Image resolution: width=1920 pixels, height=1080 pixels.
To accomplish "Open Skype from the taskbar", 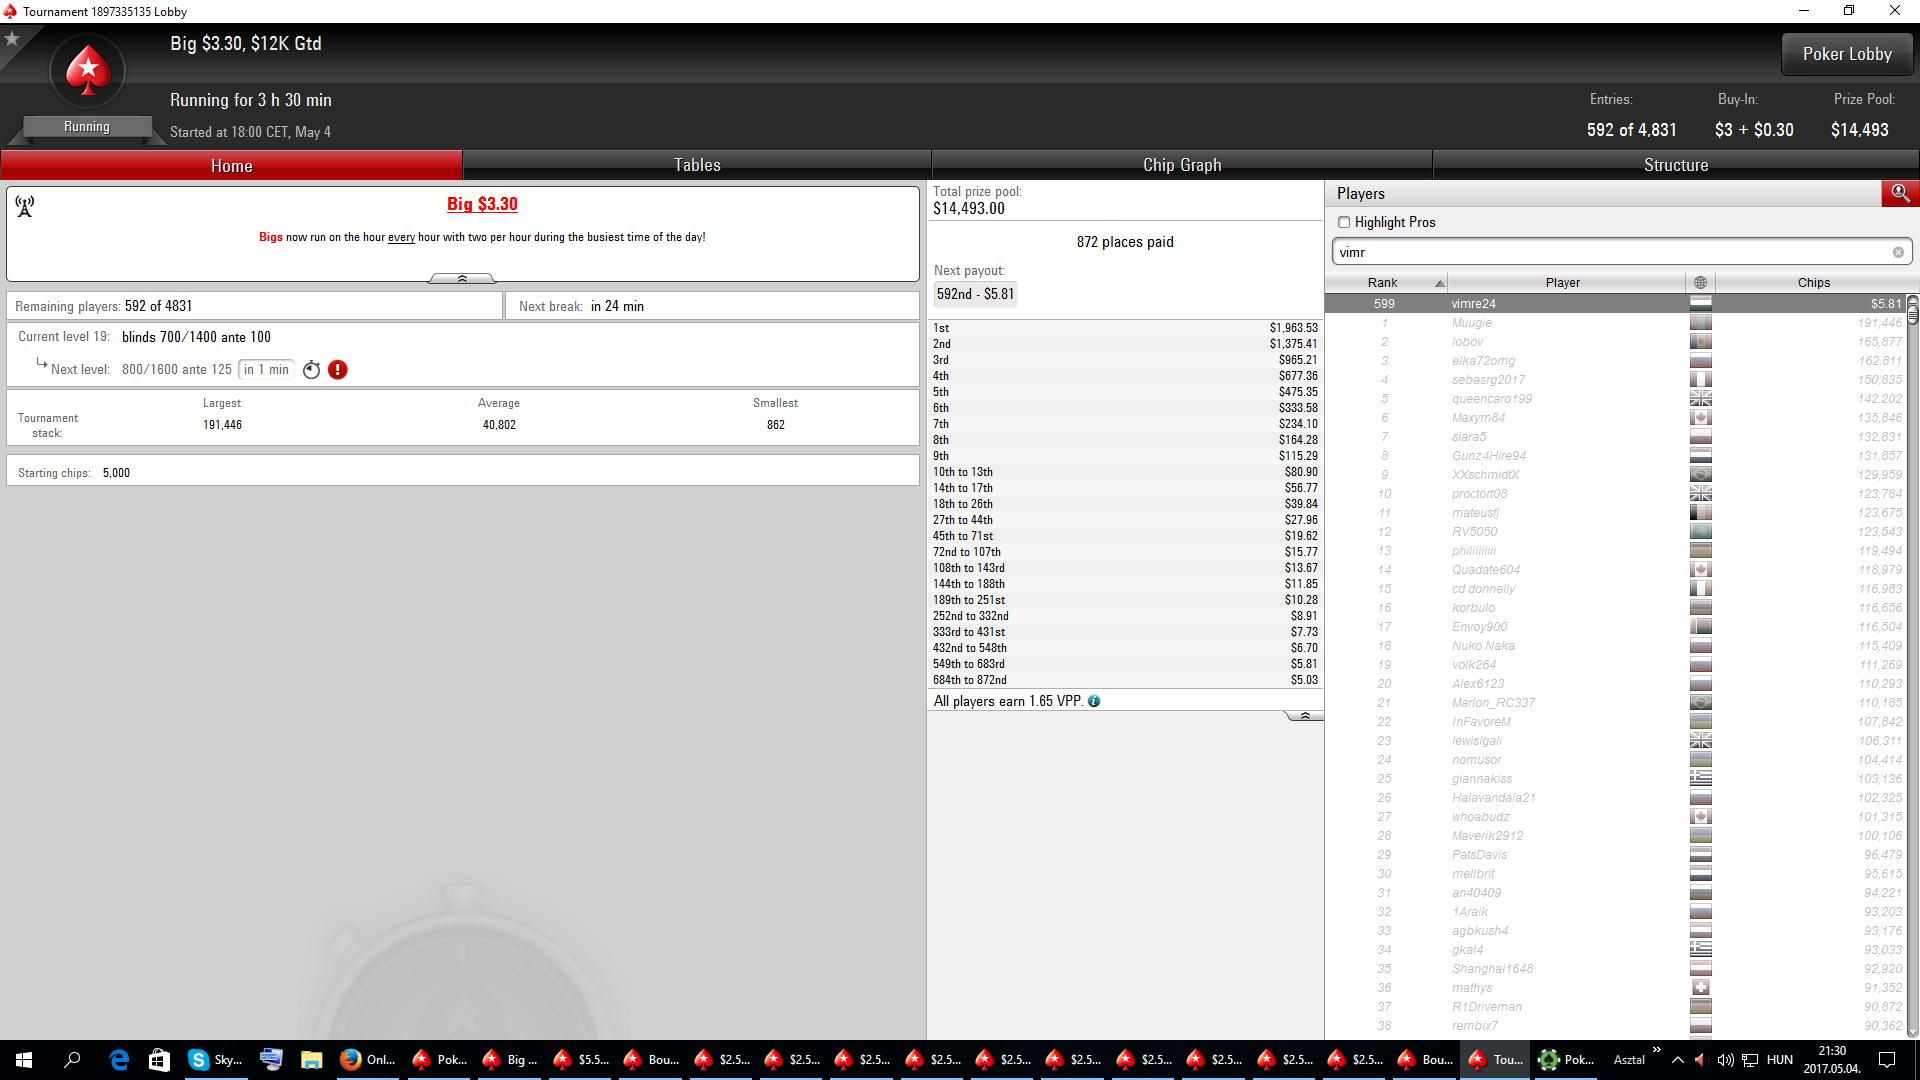I will (x=215, y=1060).
